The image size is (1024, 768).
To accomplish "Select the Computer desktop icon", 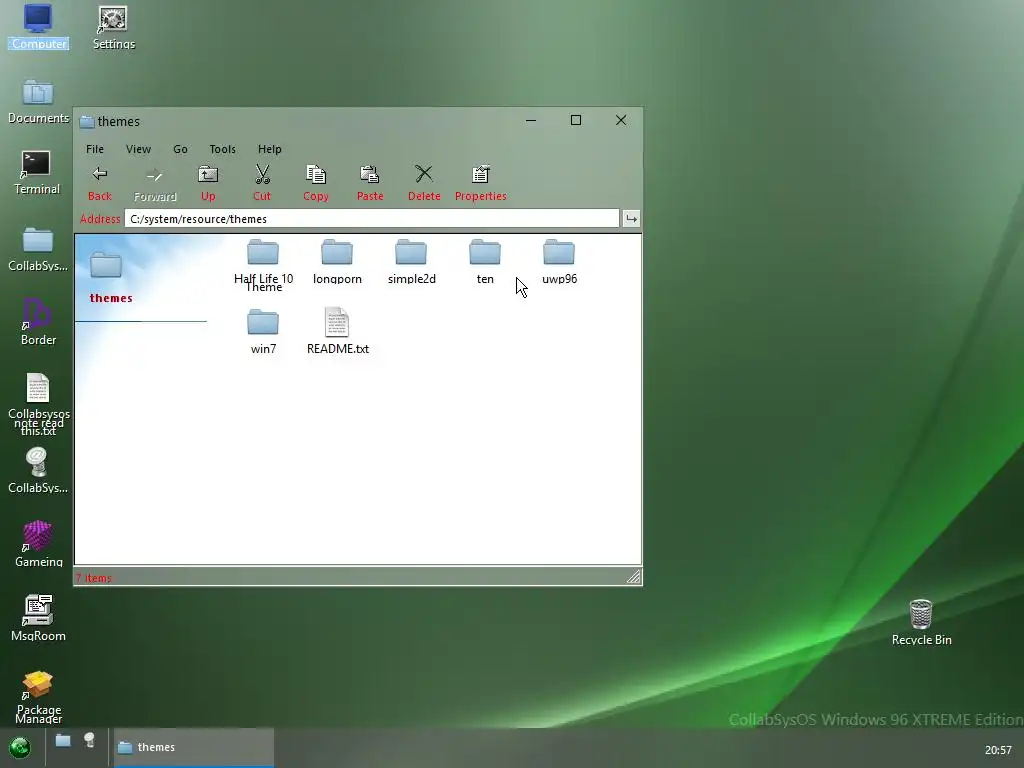I will [x=39, y=27].
